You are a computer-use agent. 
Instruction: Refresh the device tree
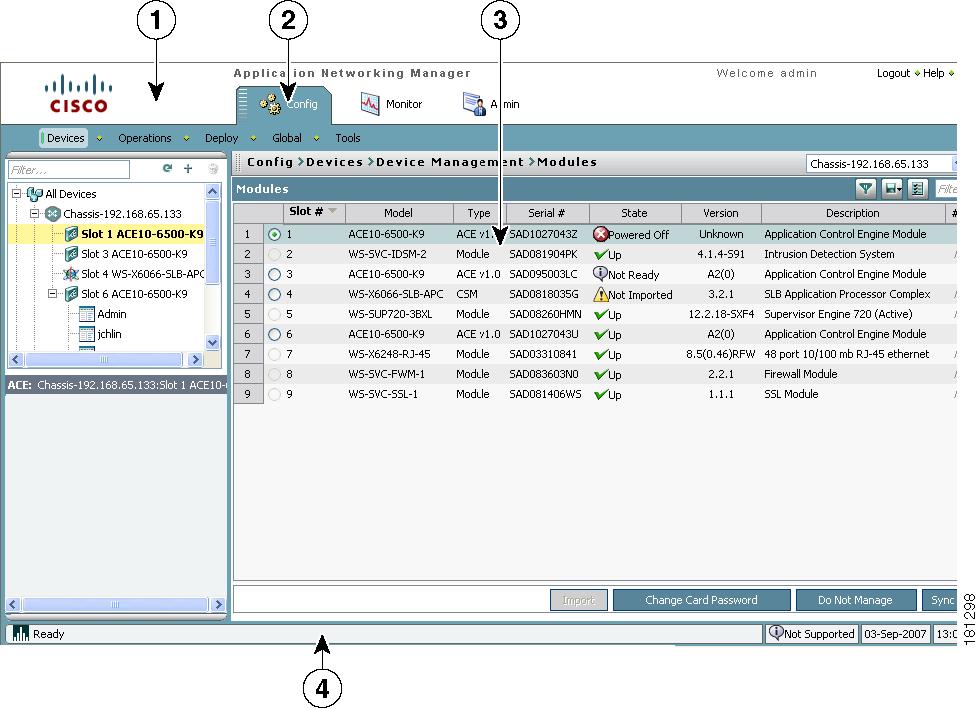click(167, 168)
